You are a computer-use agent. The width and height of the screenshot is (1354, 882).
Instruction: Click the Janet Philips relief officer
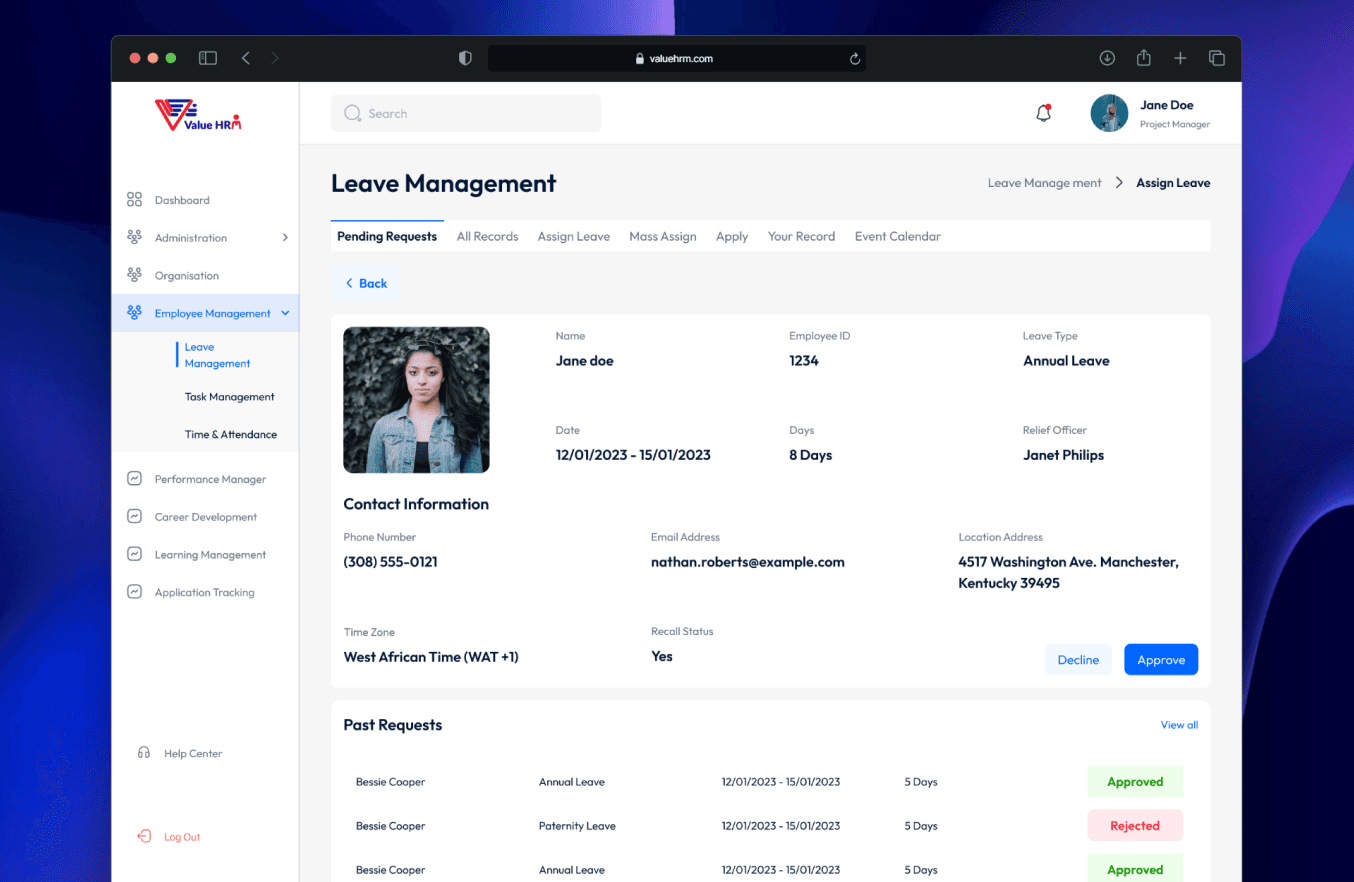[x=1063, y=455]
